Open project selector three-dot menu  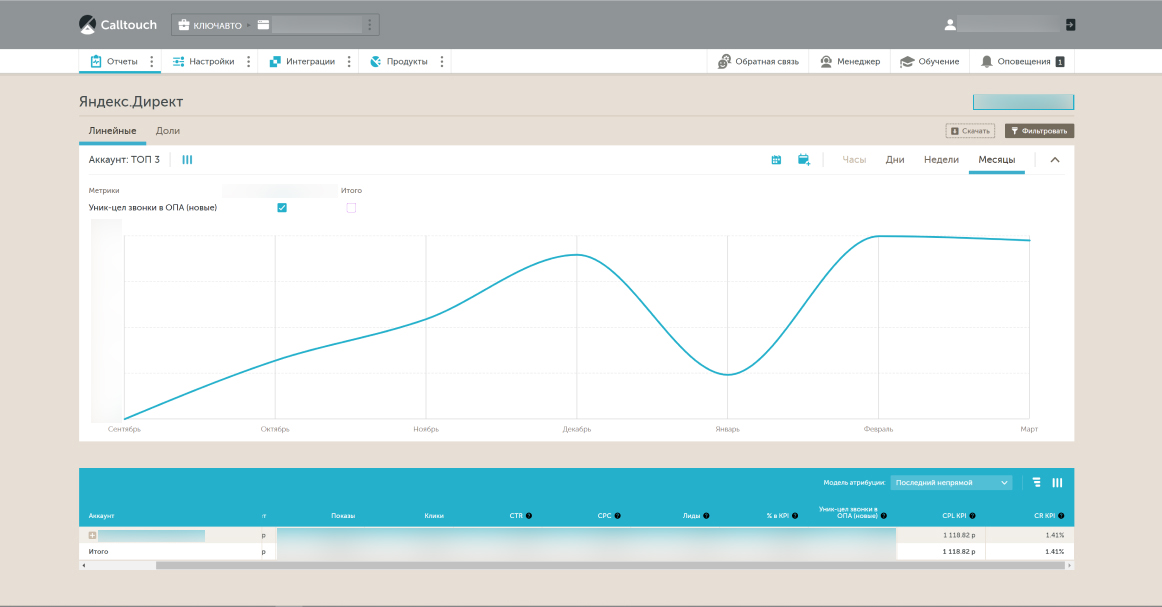point(370,25)
